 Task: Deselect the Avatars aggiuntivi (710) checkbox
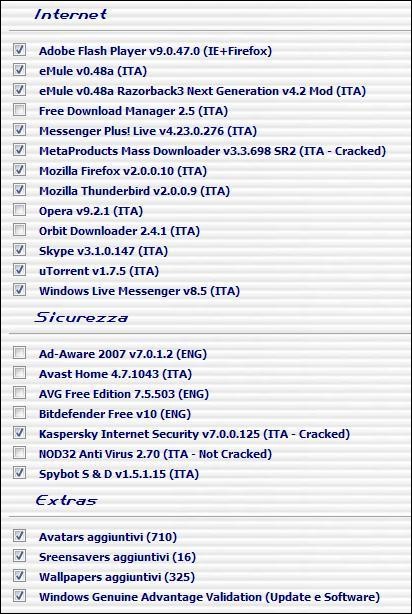coord(19,536)
